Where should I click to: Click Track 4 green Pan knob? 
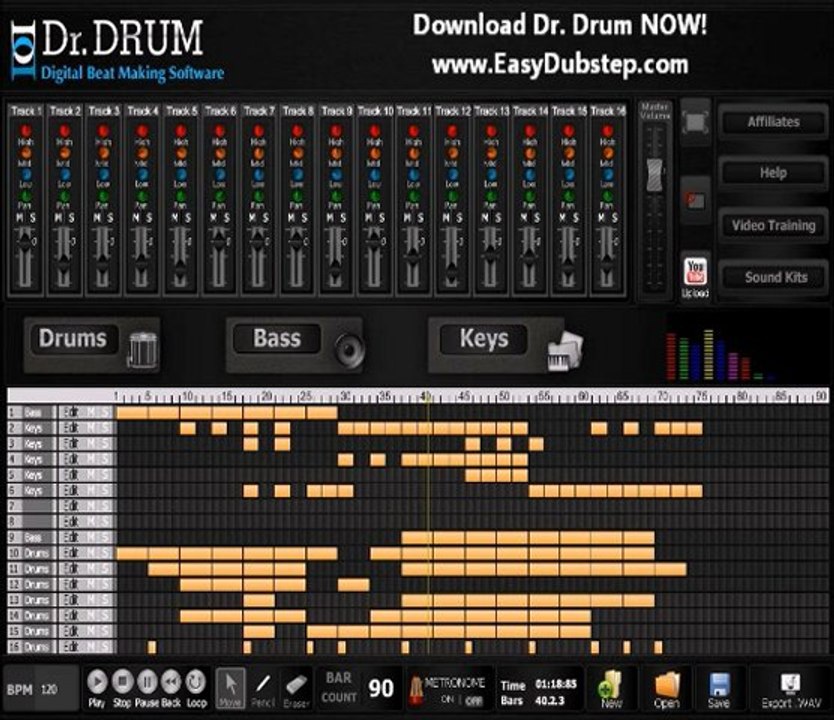(x=142, y=196)
